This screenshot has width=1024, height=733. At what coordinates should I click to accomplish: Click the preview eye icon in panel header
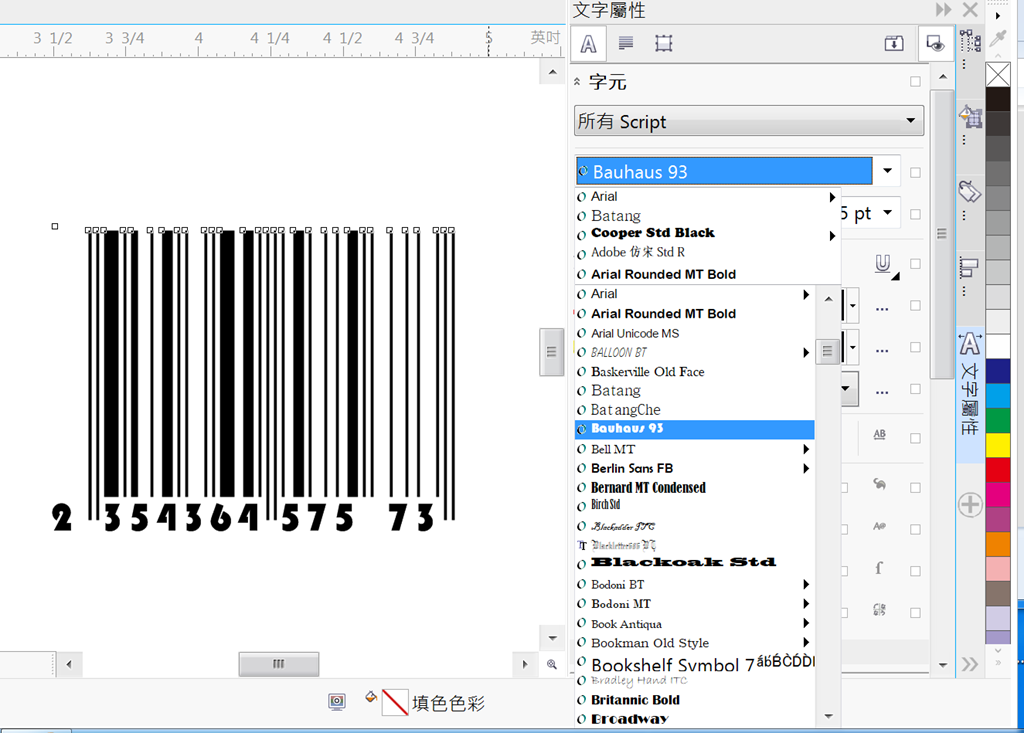(x=935, y=44)
